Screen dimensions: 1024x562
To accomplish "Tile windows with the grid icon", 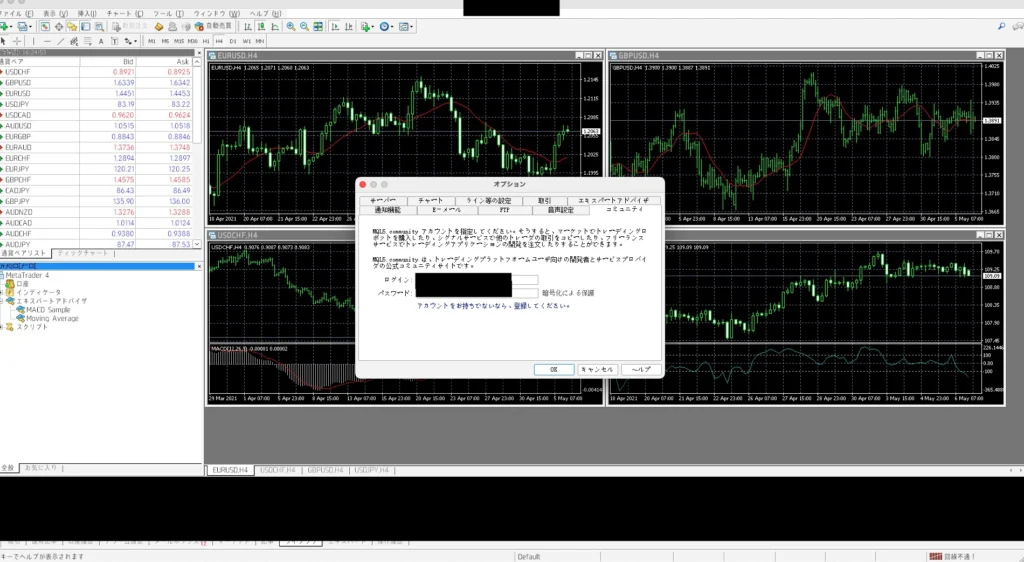I will point(318,27).
